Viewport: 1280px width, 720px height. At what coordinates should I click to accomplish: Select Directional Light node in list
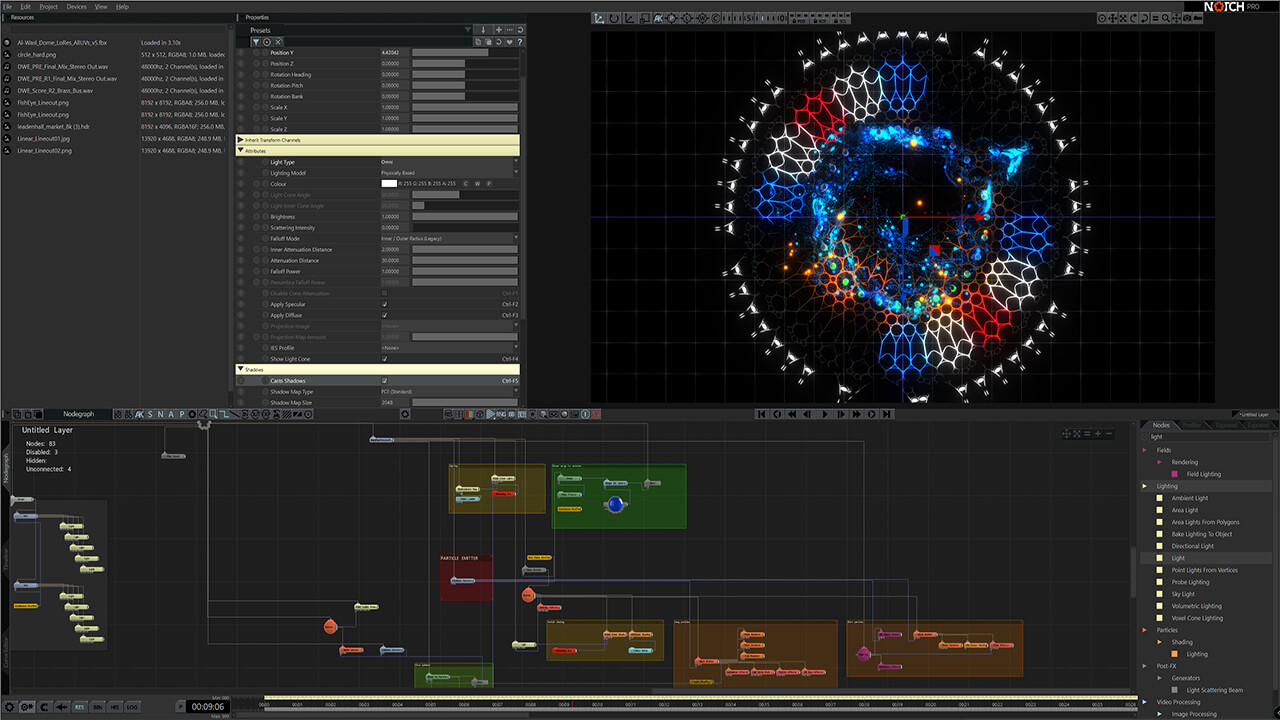[1193, 546]
